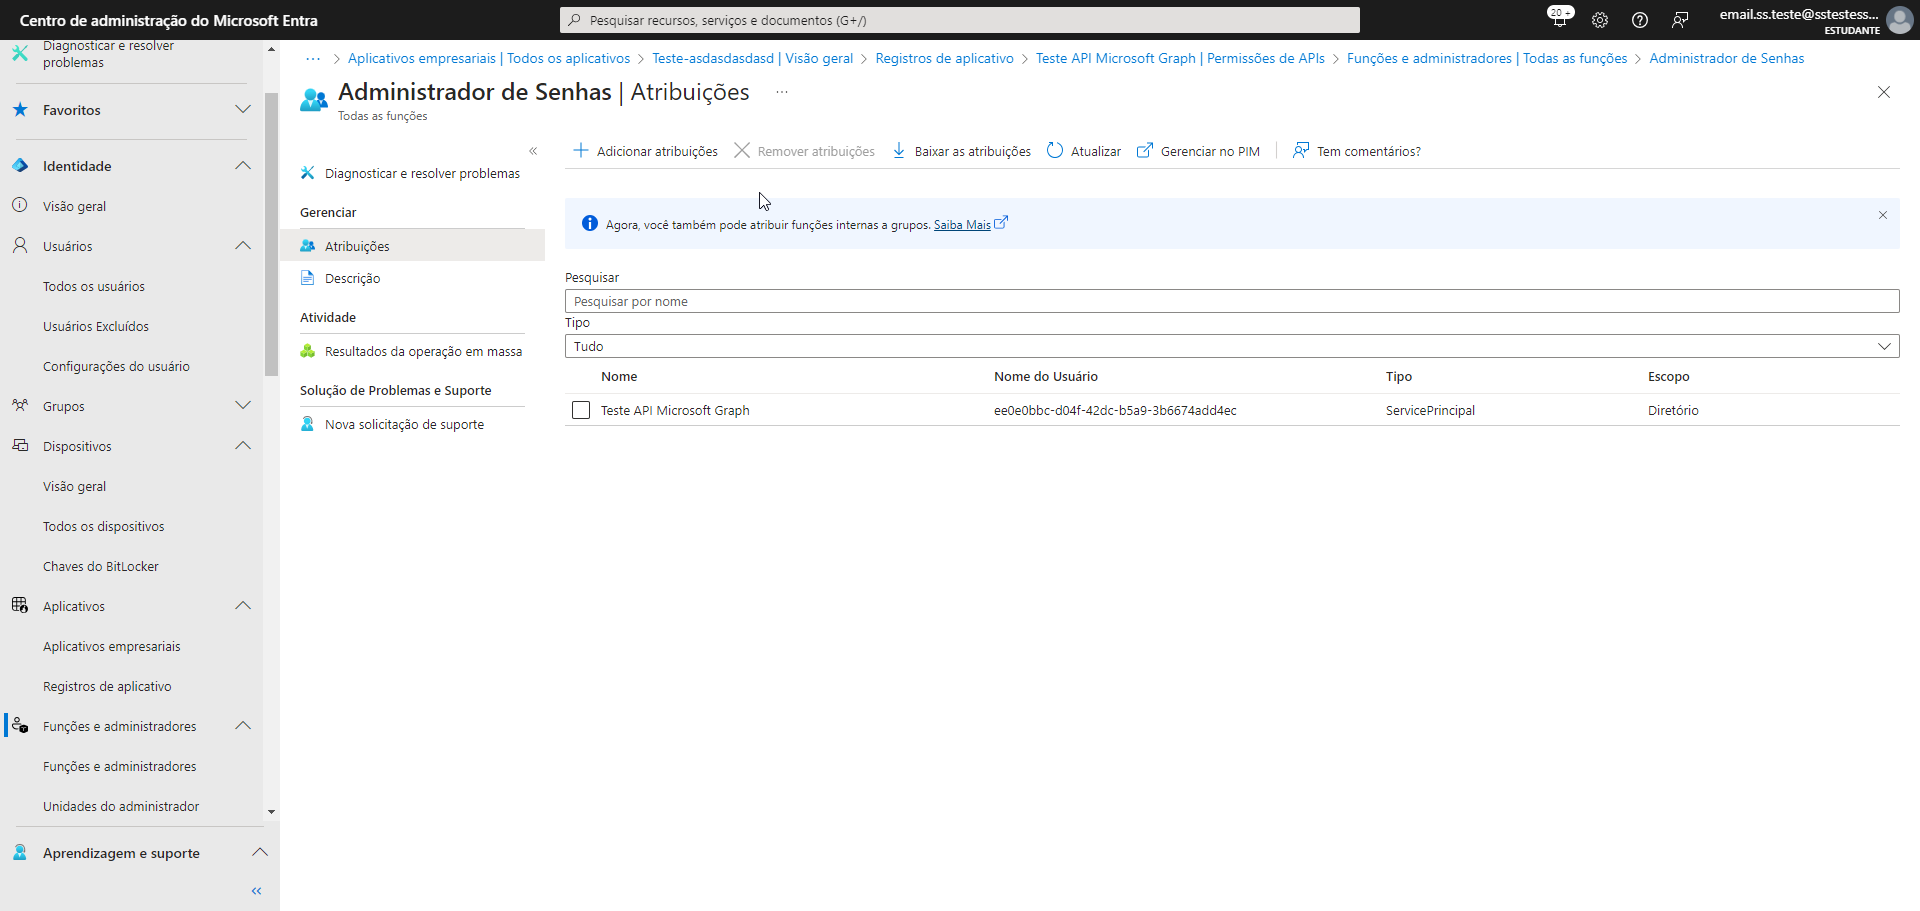This screenshot has height=911, width=1920.
Task: Click the Gerenciar no PIM external-link icon
Action: pyautogui.click(x=1145, y=150)
